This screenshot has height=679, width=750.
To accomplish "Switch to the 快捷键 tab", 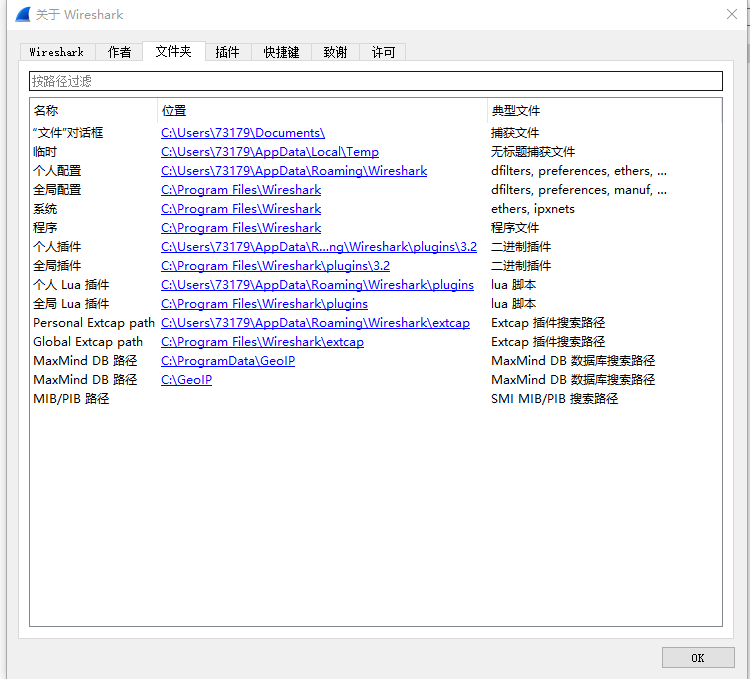I will coord(281,52).
